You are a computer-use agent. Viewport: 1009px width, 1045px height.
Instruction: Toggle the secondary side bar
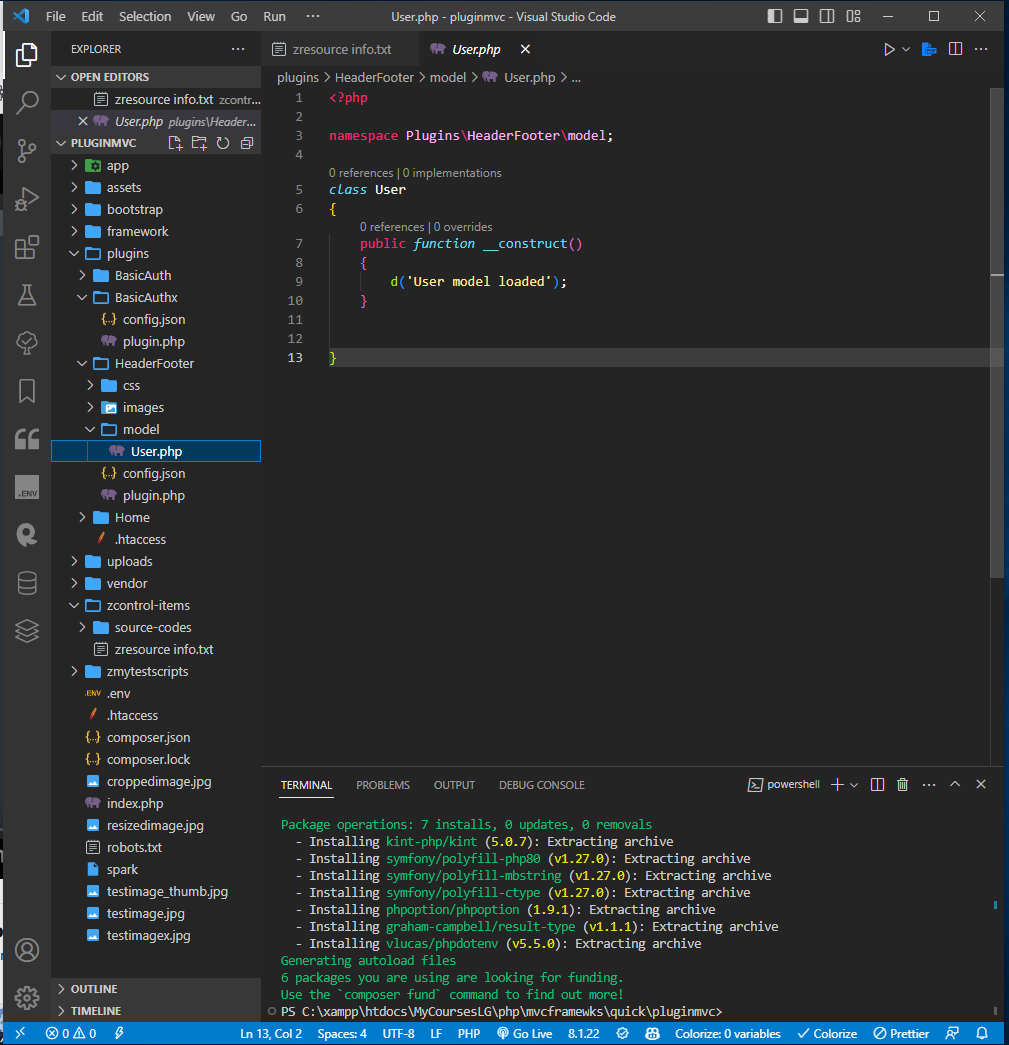(x=827, y=15)
